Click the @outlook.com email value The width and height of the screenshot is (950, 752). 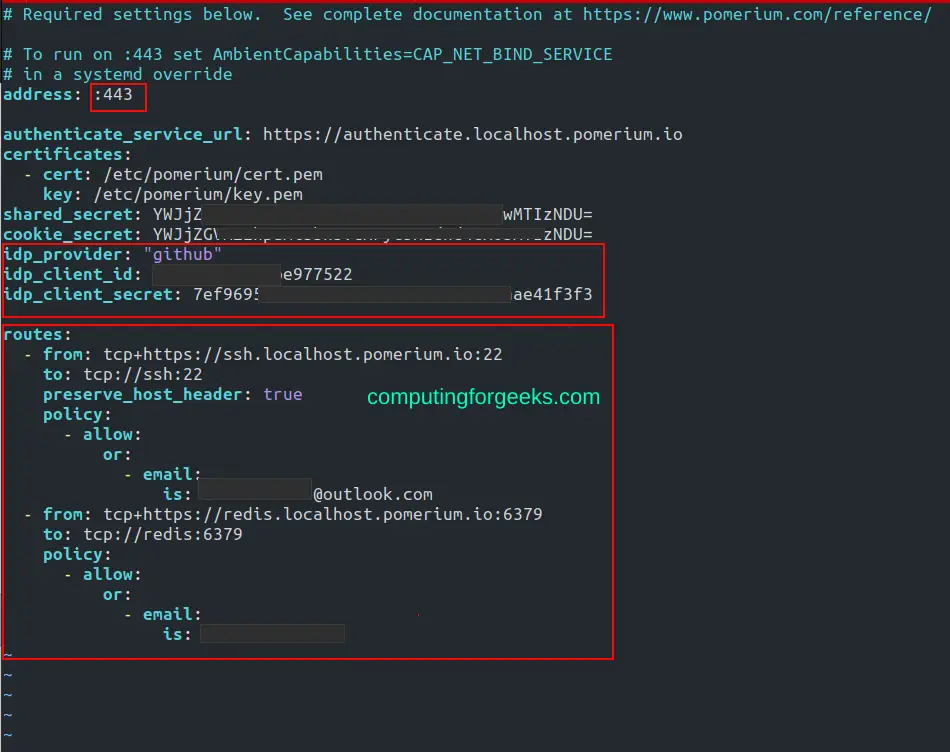coord(373,494)
